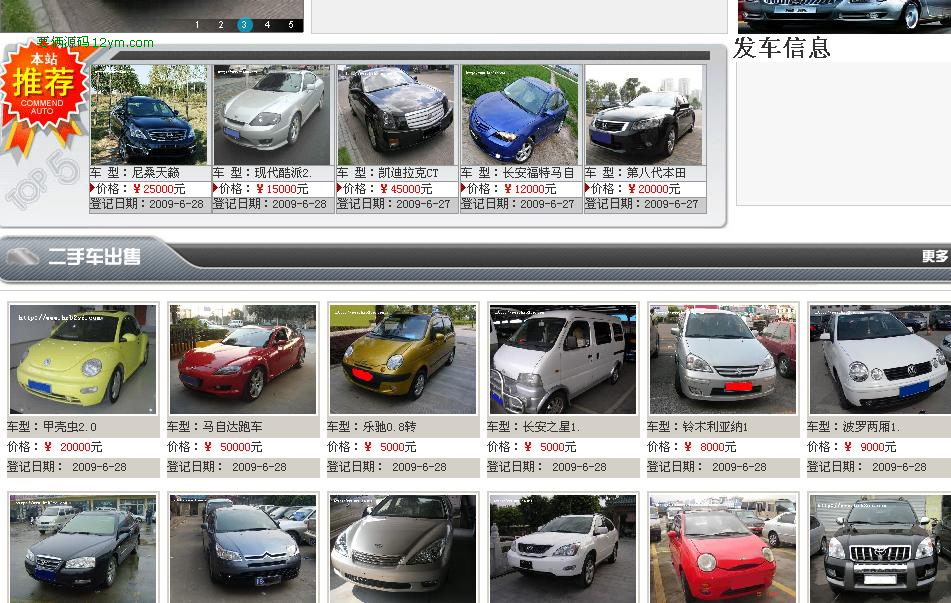The height and width of the screenshot is (603, 951).
Task: Click the ¥5000元 price of 乐驰0.8转
Action: [390, 447]
